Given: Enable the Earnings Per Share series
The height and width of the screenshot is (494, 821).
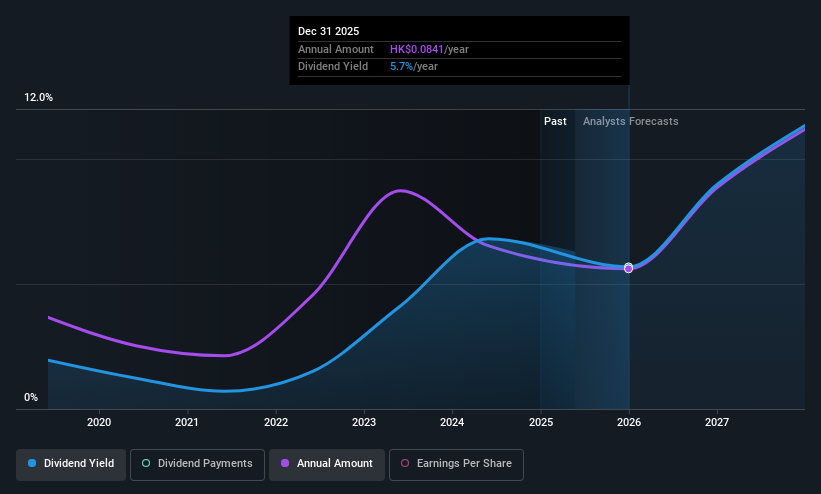Looking at the screenshot, I should pos(456,464).
